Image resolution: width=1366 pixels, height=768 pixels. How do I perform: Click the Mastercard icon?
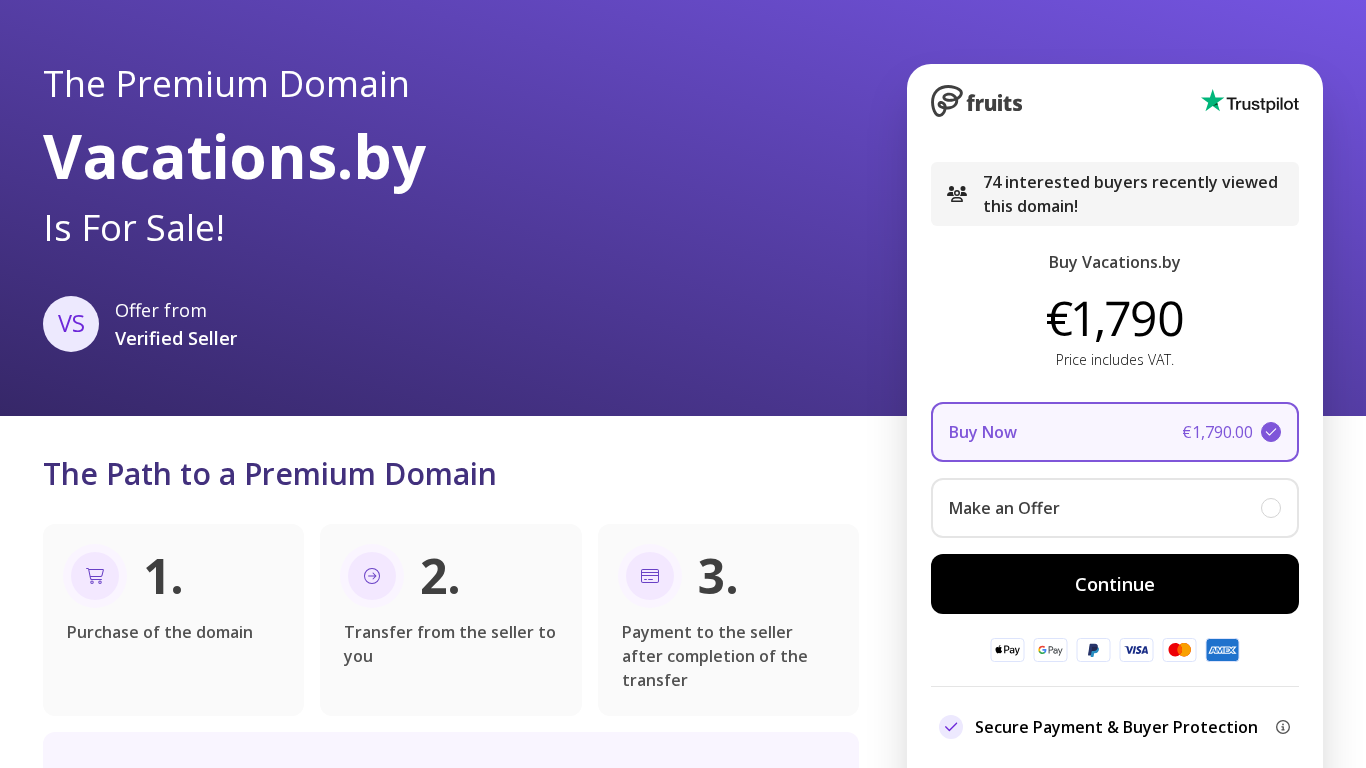tap(1179, 650)
